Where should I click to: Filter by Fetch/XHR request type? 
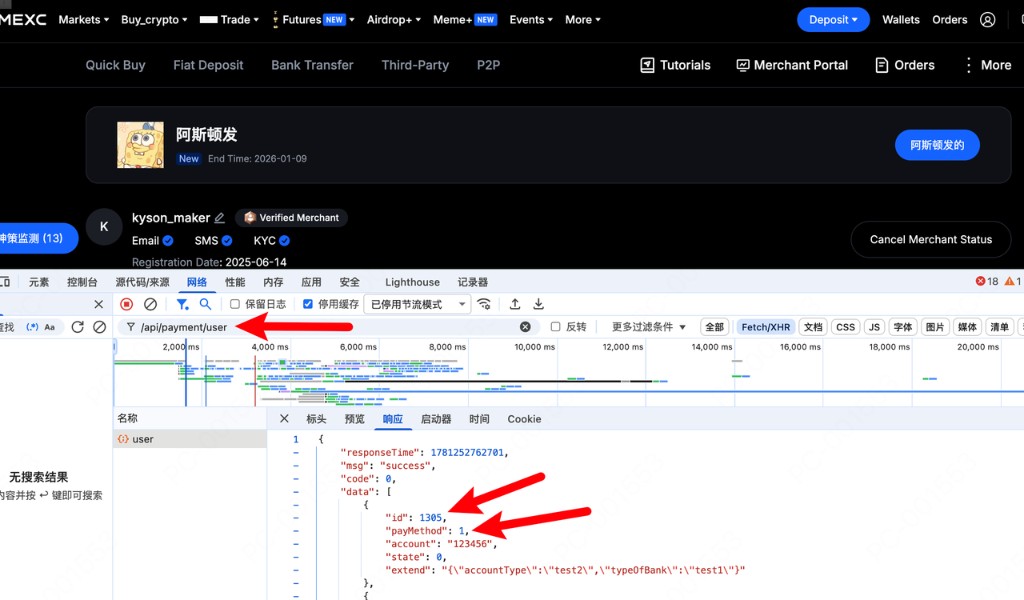point(765,327)
